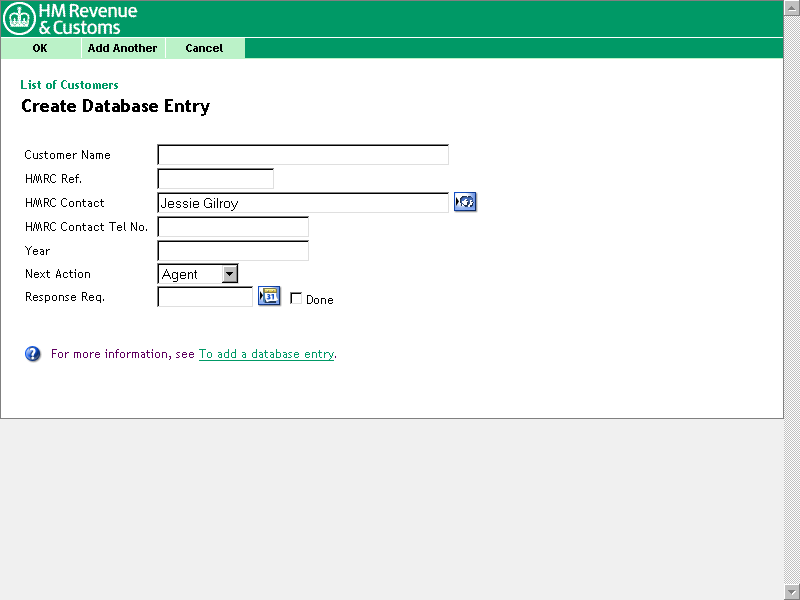Click the scrollbar down arrow
Image resolution: width=800 pixels, height=600 pixels.
click(x=792, y=592)
